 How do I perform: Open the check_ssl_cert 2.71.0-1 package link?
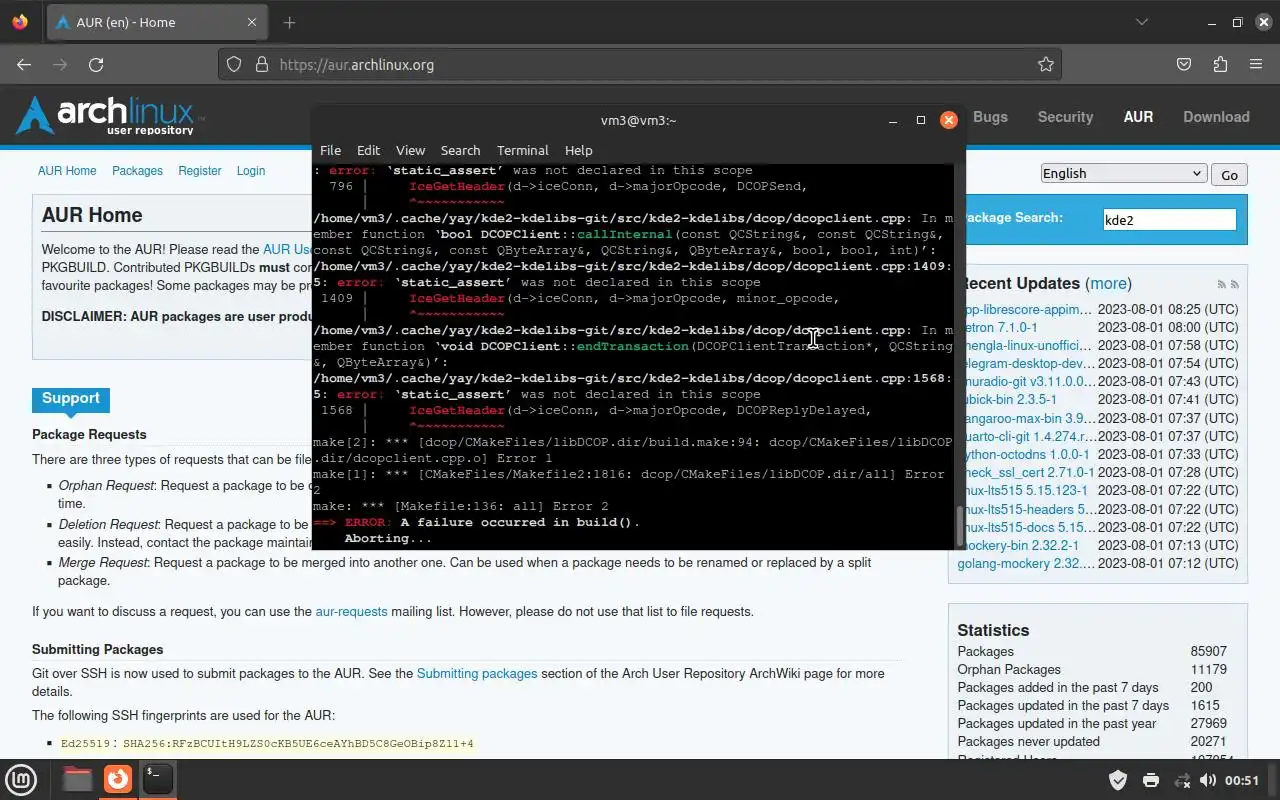point(1029,472)
